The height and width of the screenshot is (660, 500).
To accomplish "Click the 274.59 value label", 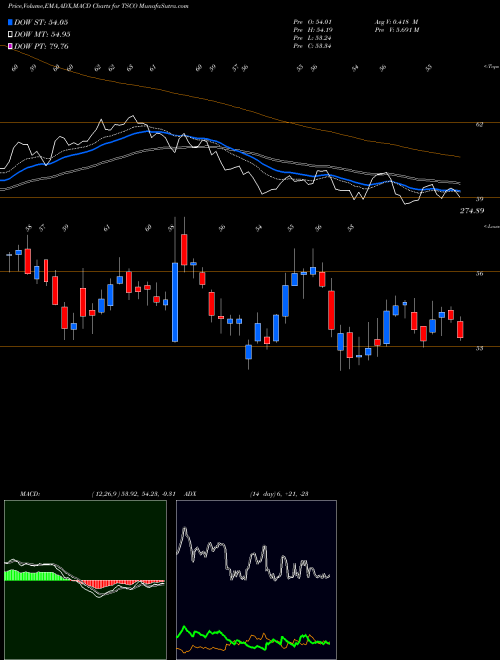I will pyautogui.click(x=471, y=210).
